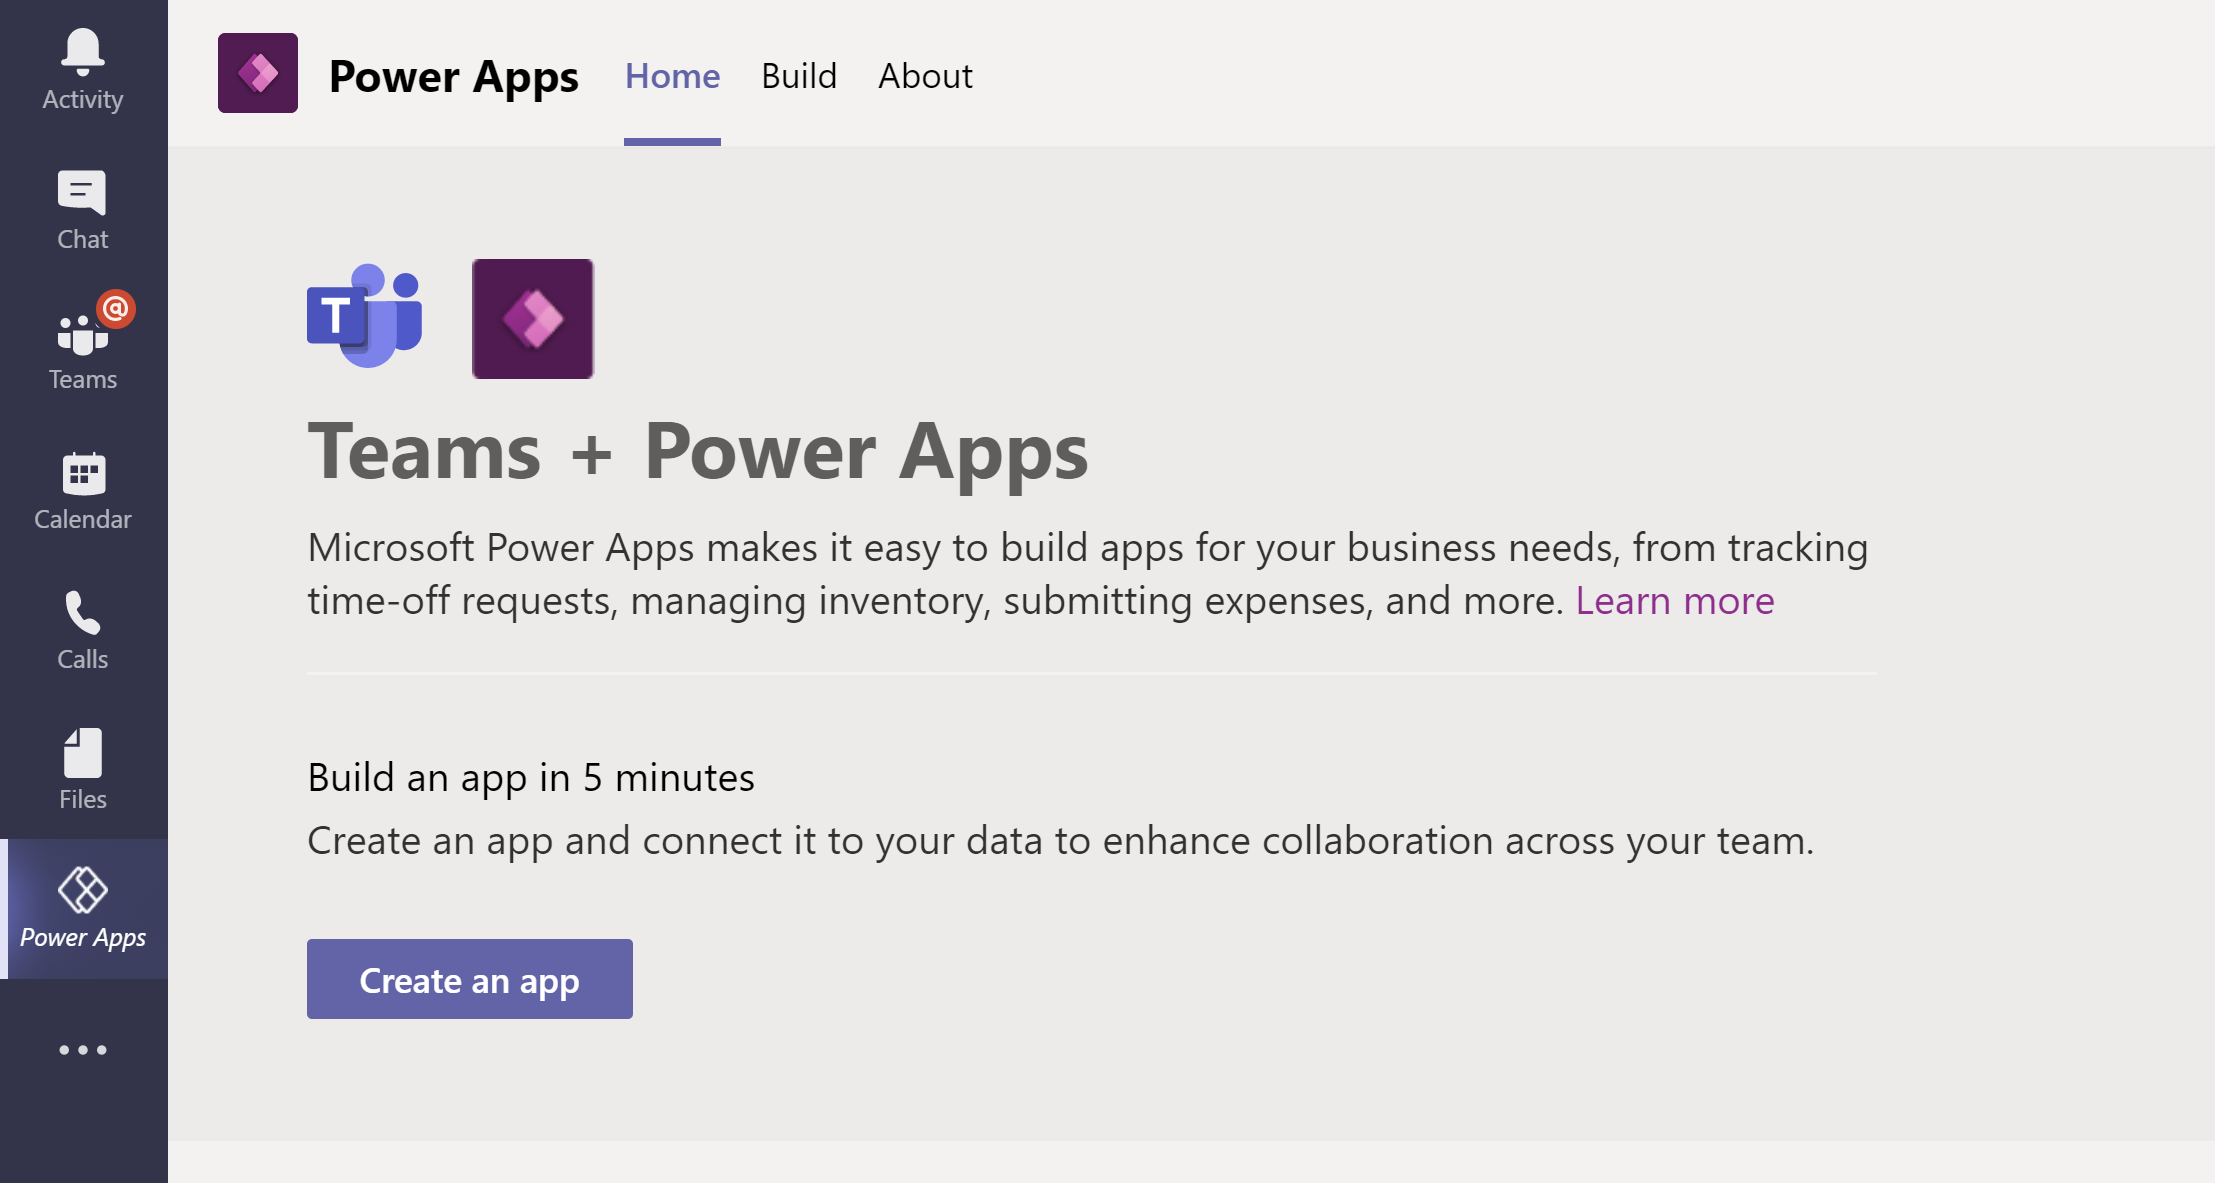Click the more options ellipsis icon
This screenshot has width=2215, height=1183.
tap(82, 1050)
